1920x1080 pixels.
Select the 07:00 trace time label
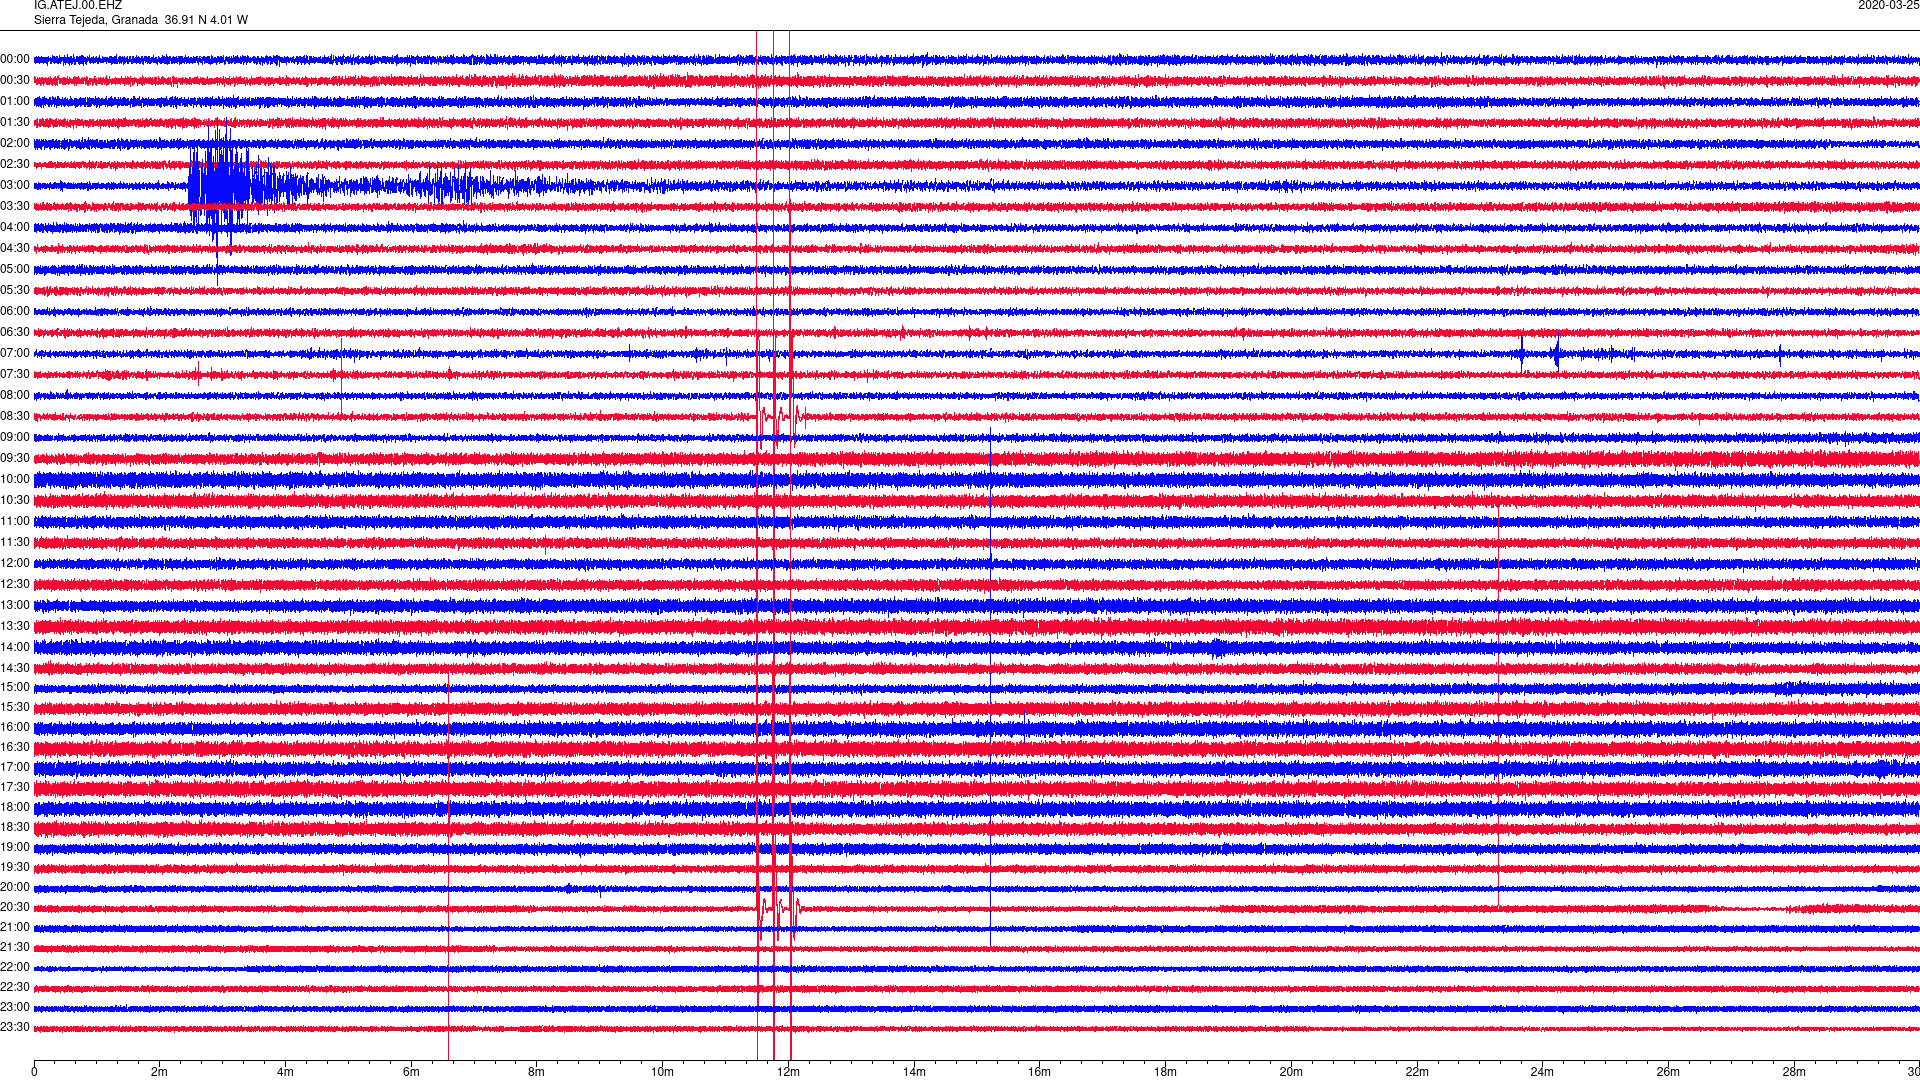[x=15, y=354]
